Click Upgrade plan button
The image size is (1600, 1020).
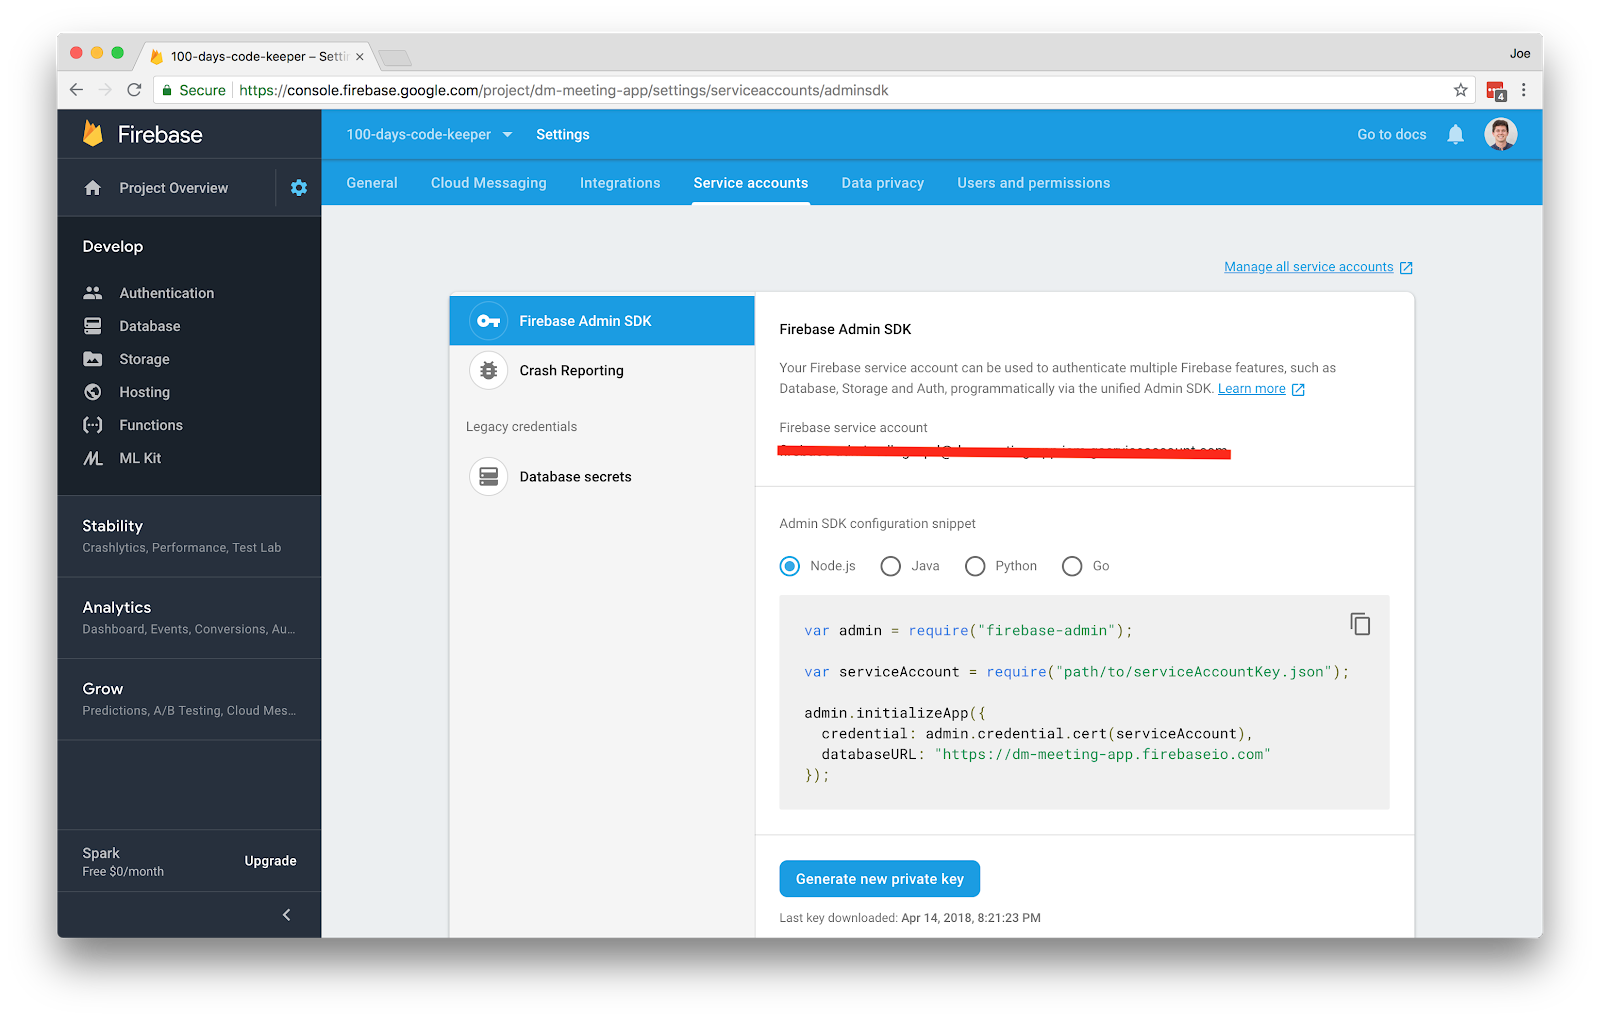pos(271,861)
